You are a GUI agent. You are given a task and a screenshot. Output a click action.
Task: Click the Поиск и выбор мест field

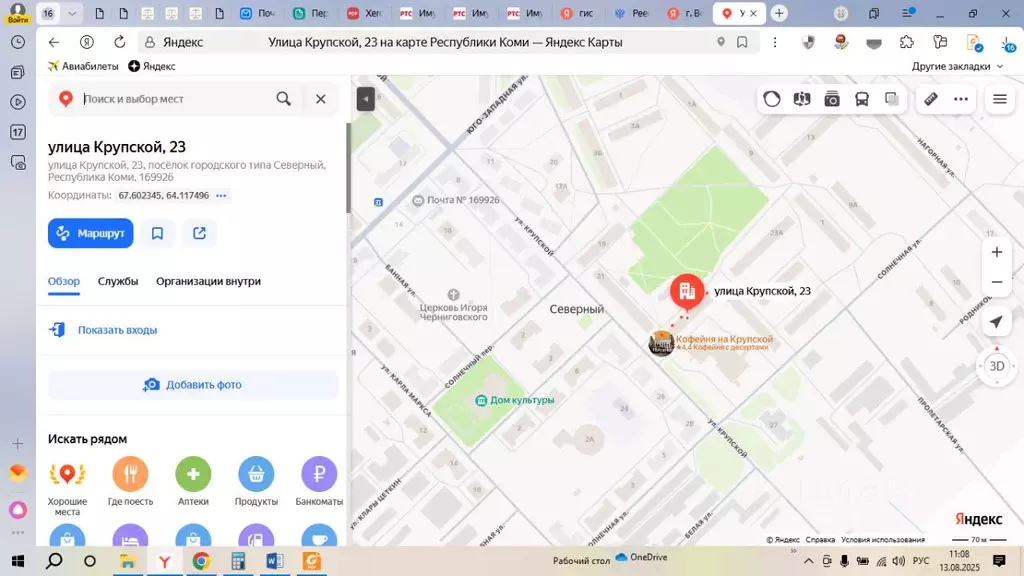175,99
